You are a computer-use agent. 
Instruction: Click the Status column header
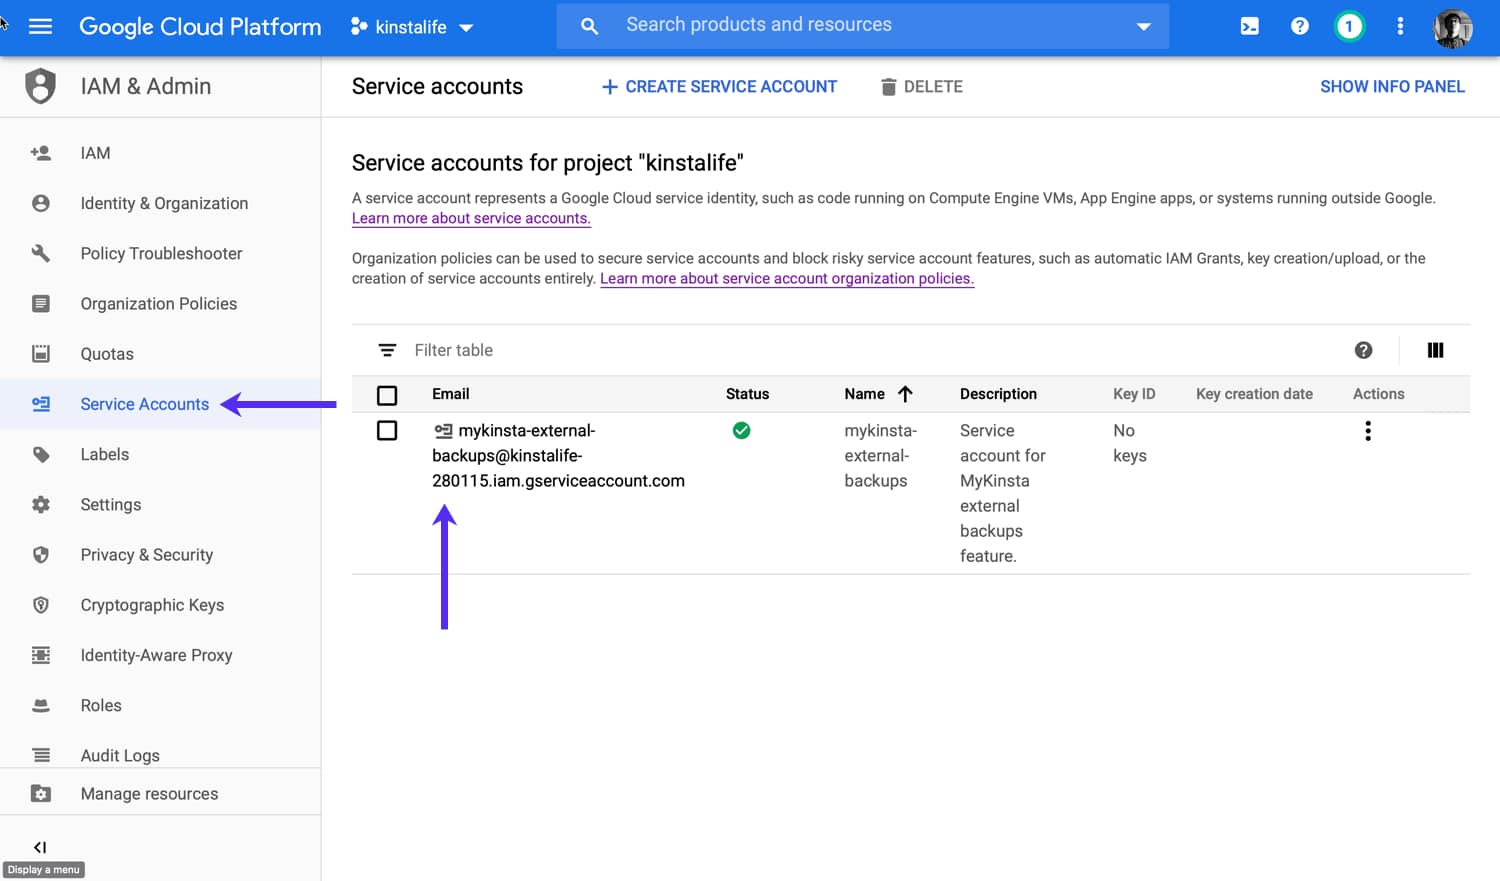coord(747,394)
